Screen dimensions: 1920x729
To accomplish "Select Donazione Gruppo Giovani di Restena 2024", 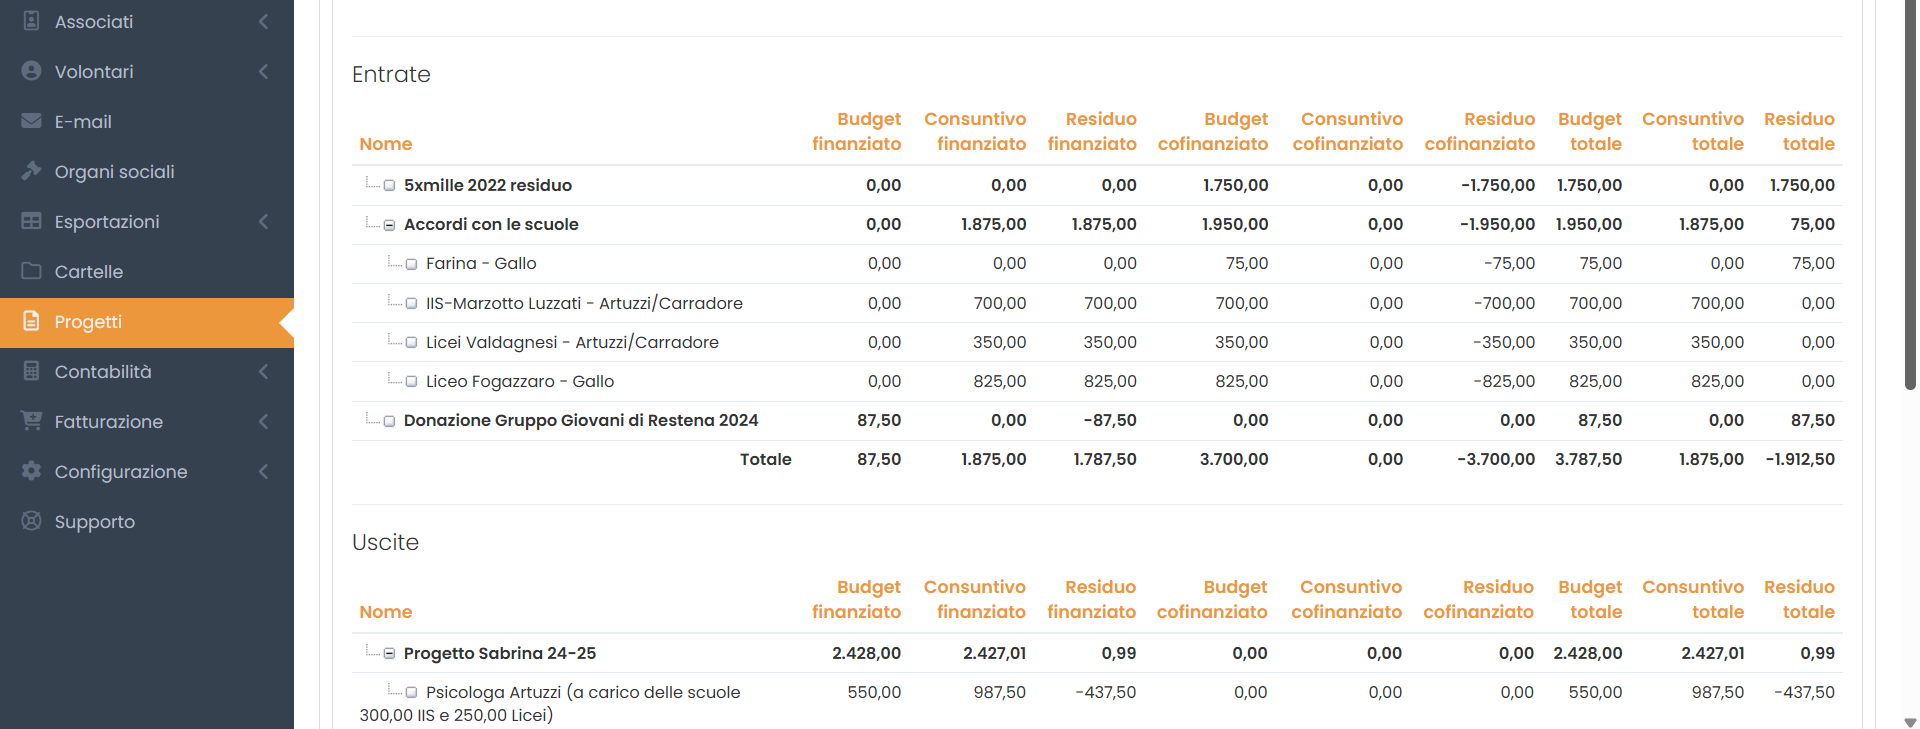I will coord(580,421).
